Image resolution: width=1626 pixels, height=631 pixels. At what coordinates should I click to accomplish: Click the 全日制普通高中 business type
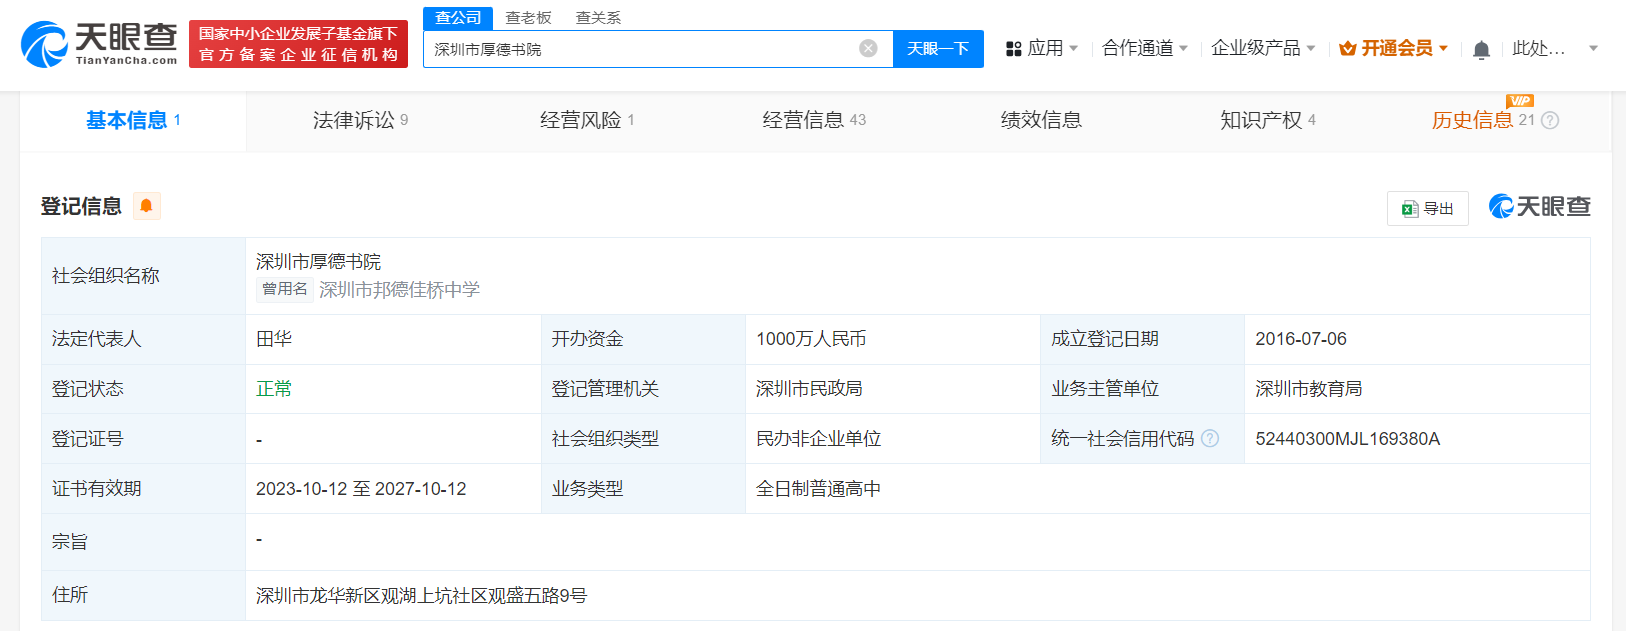point(818,489)
